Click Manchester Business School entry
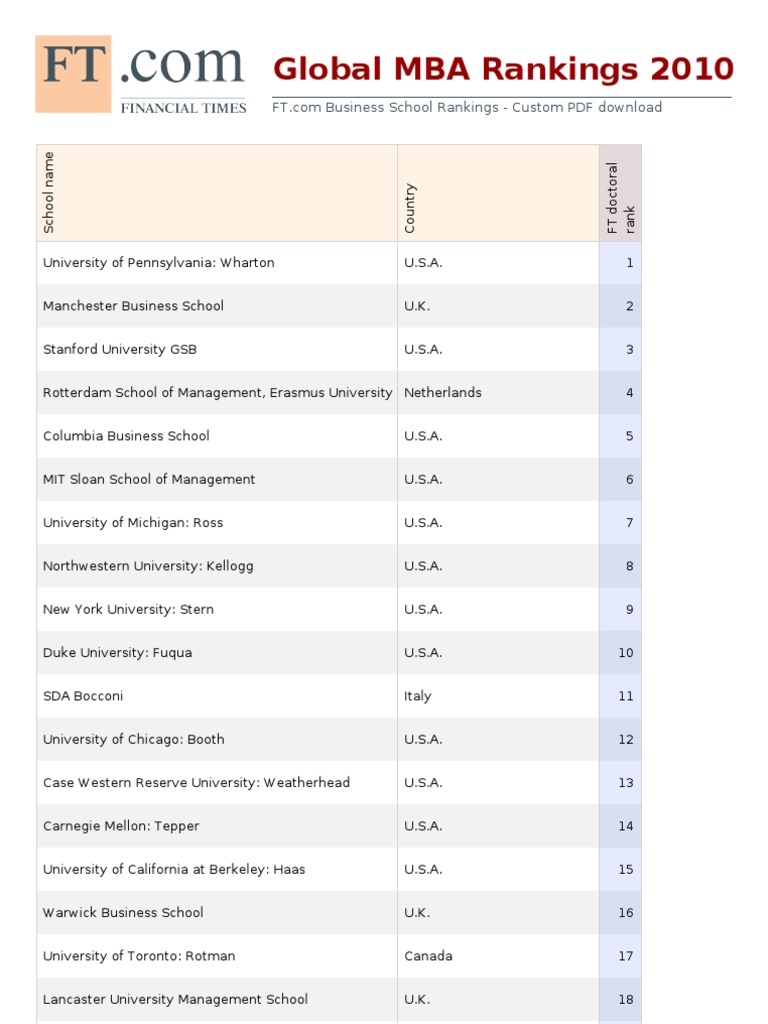Screen dimensions: 768x1024 [x=133, y=306]
